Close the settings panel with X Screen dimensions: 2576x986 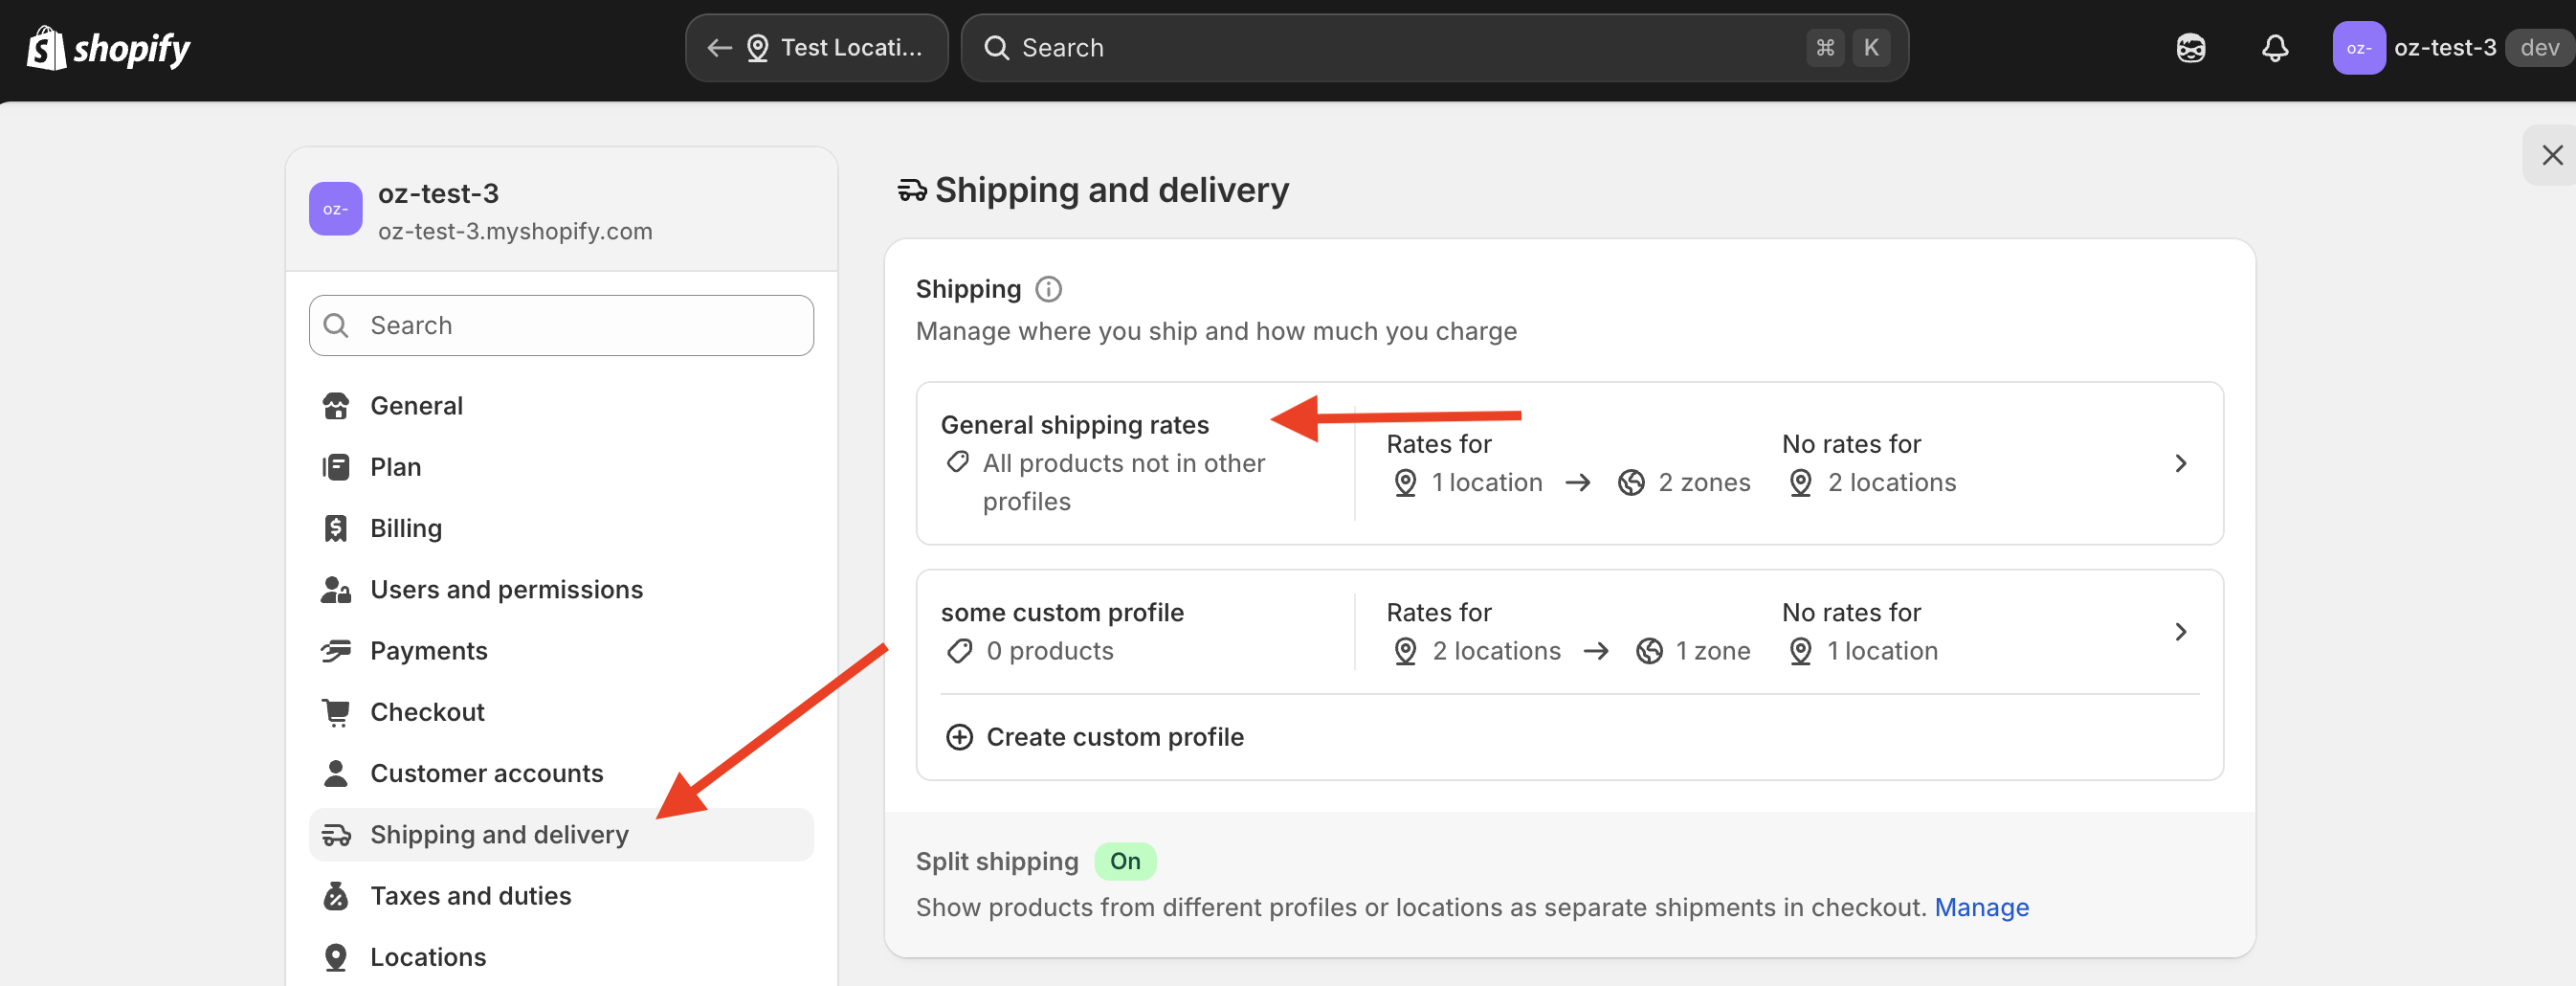pos(2552,155)
